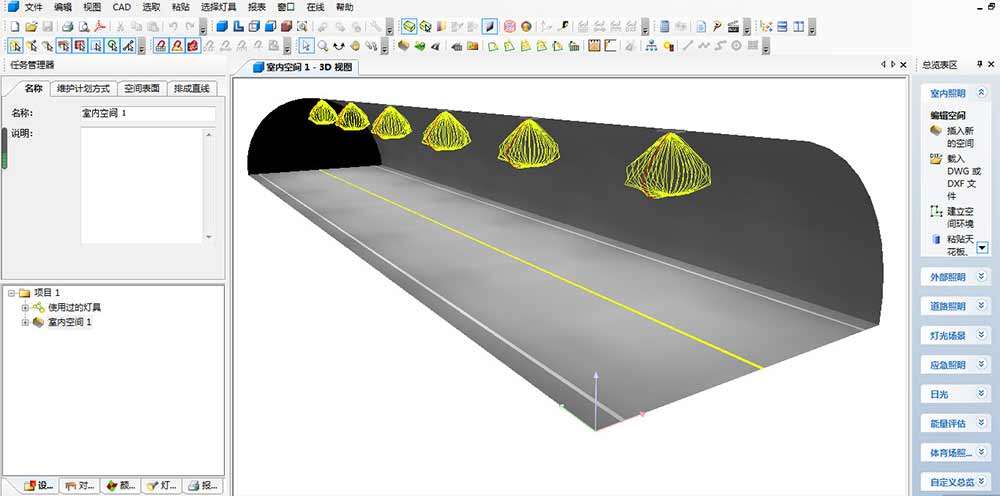Click the hand pan view tool
This screenshot has width=1000, height=496.
(x=355, y=45)
